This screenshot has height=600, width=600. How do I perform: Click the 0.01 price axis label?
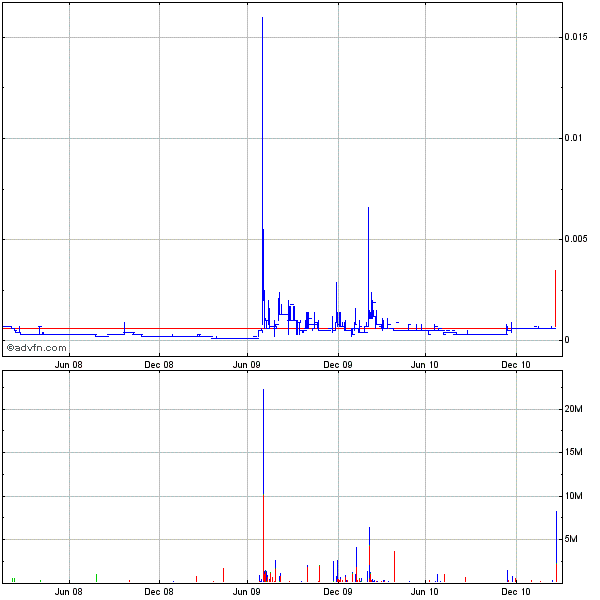tap(573, 138)
